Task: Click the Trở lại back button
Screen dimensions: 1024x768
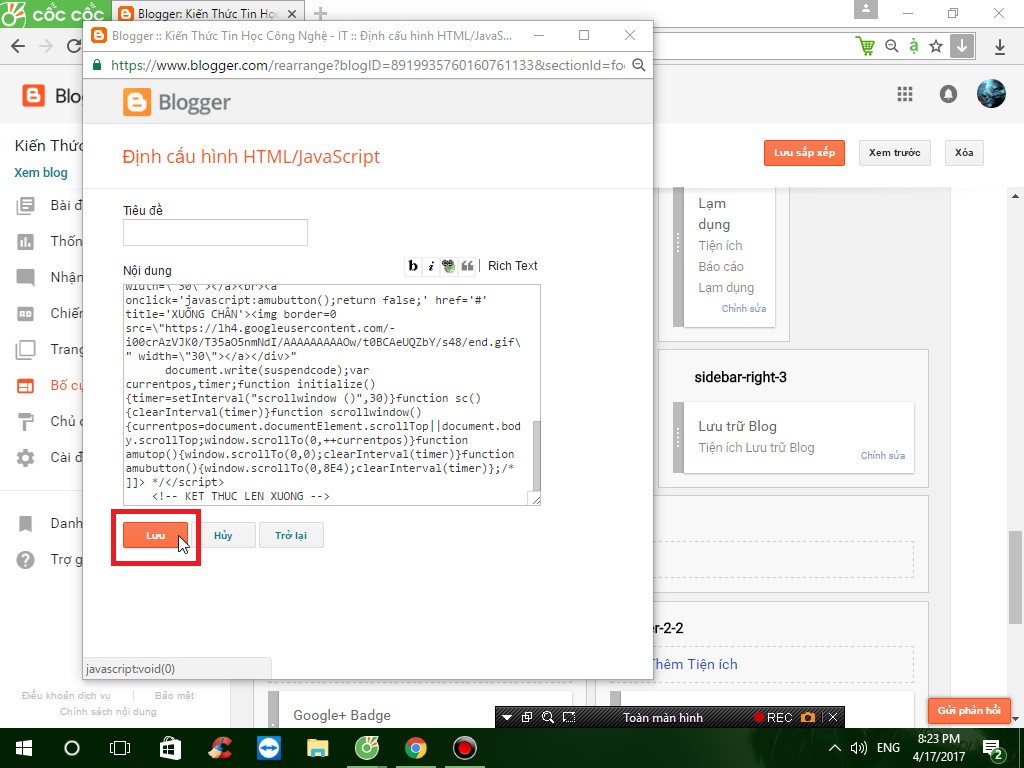Action: click(x=291, y=536)
